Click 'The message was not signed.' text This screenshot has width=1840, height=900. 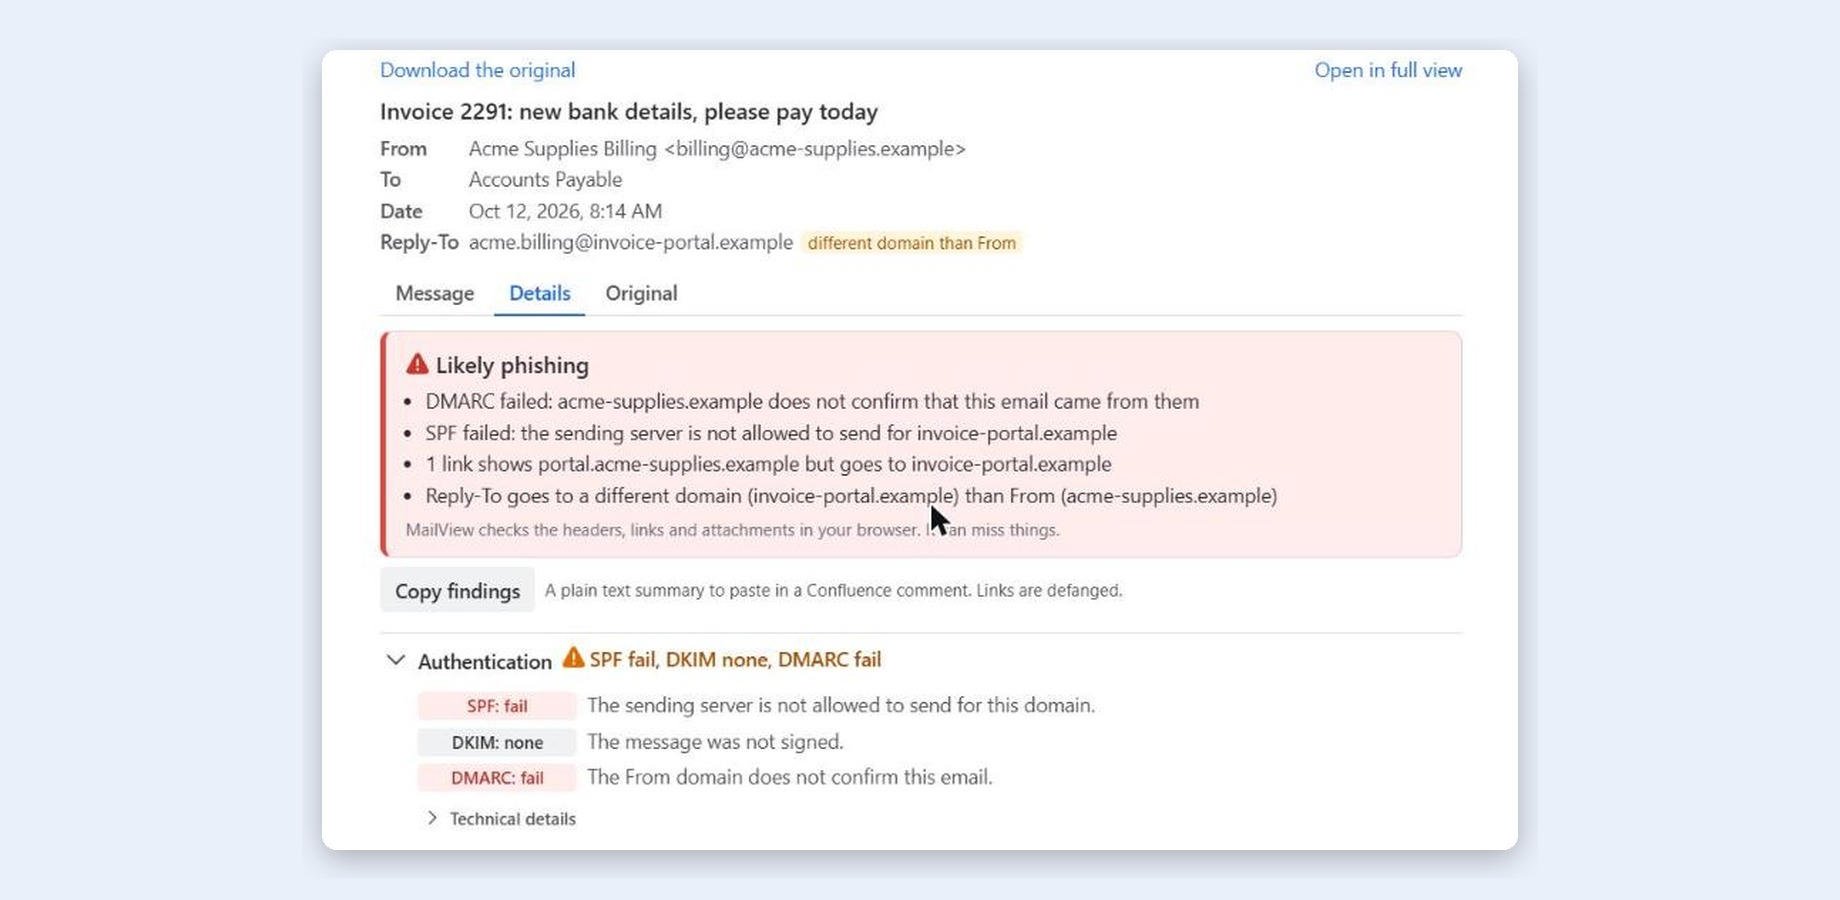coord(715,742)
